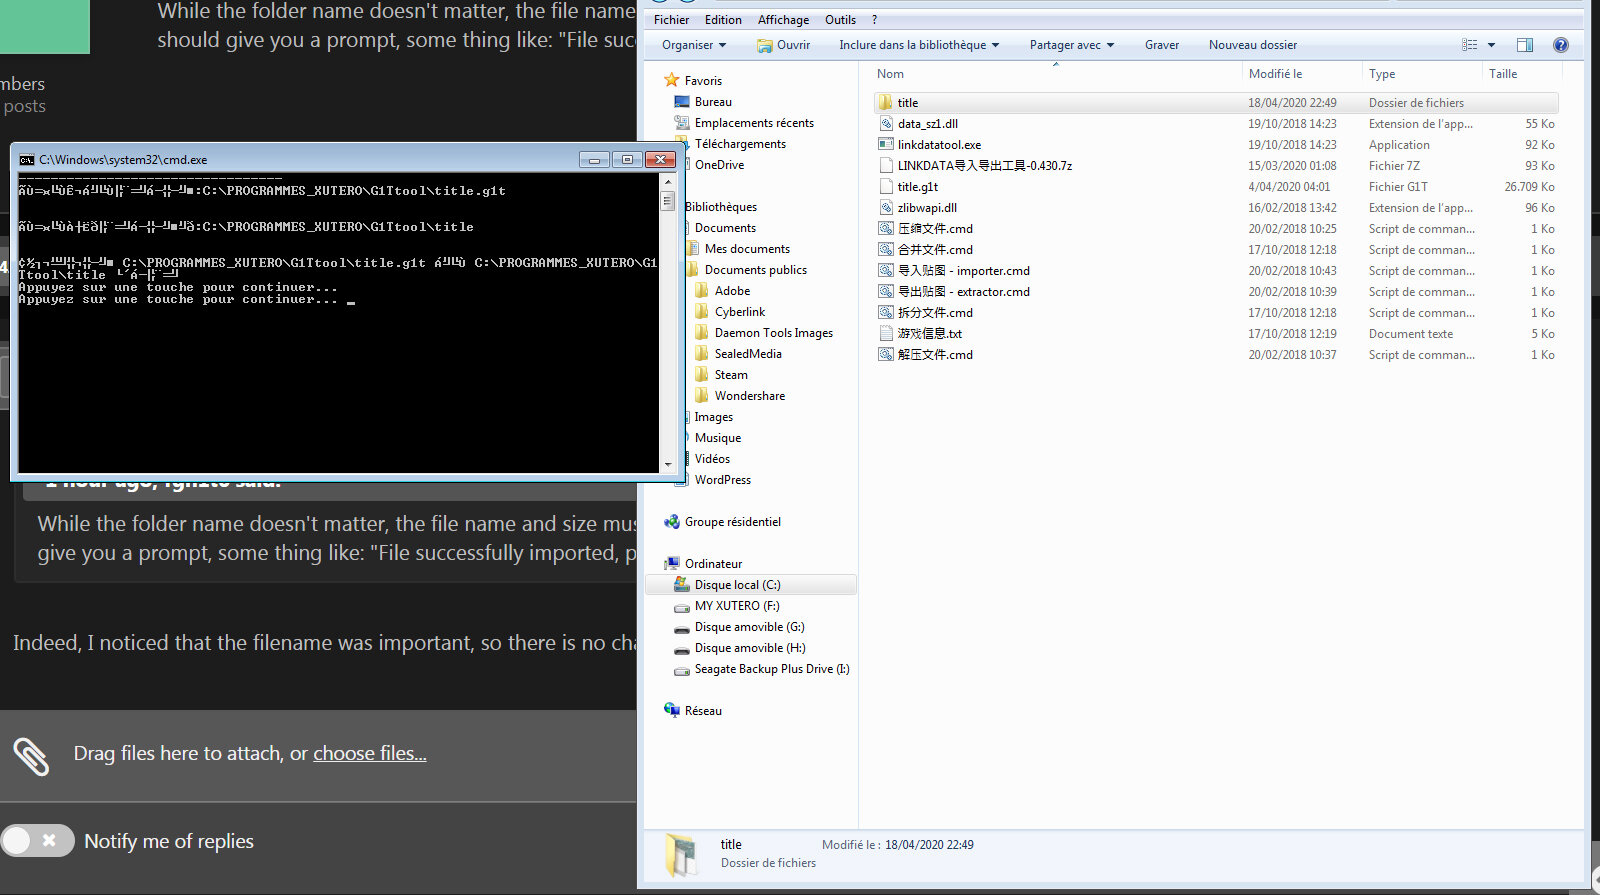1600x895 pixels.
Task: Click cmd window scrollbar down arrow
Action: coord(668,464)
